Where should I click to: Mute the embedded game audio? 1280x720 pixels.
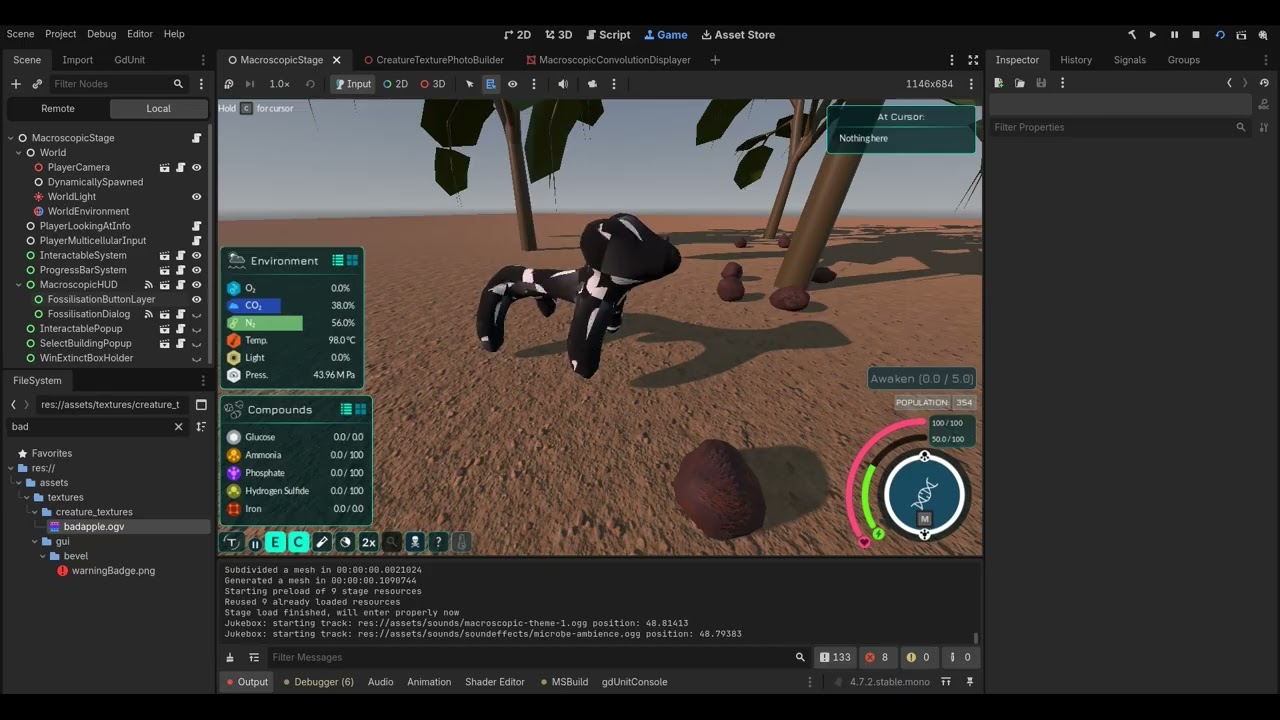tap(563, 84)
